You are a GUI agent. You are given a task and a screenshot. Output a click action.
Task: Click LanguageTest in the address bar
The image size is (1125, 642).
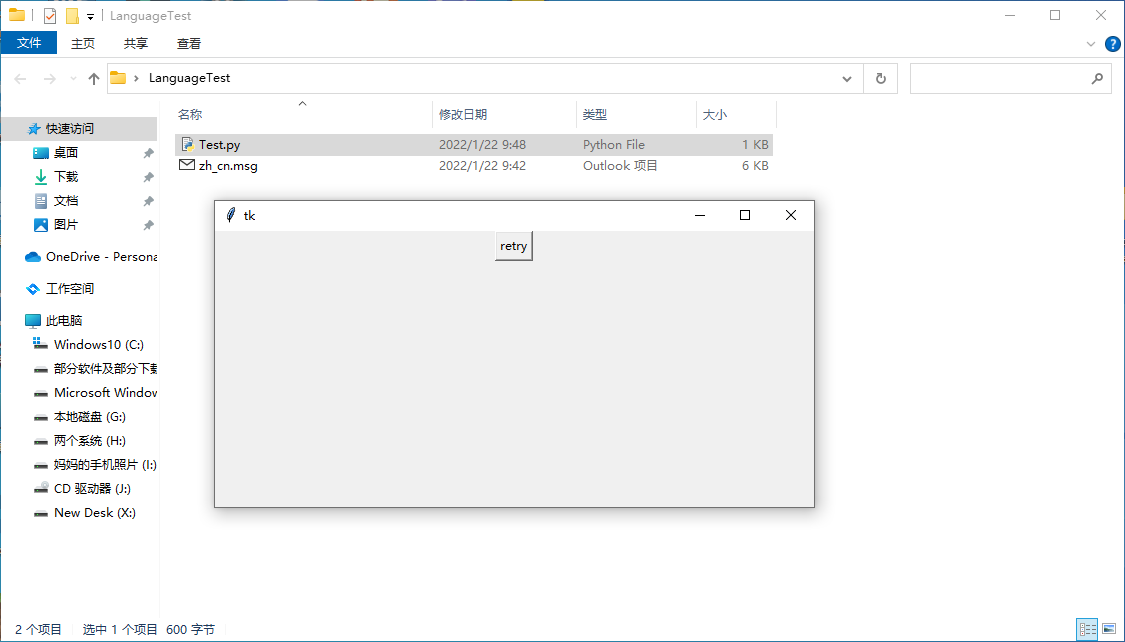coord(189,77)
